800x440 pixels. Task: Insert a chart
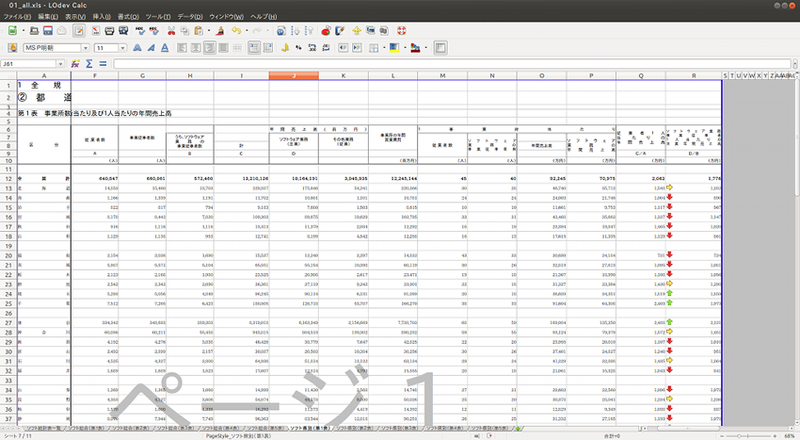point(326,31)
